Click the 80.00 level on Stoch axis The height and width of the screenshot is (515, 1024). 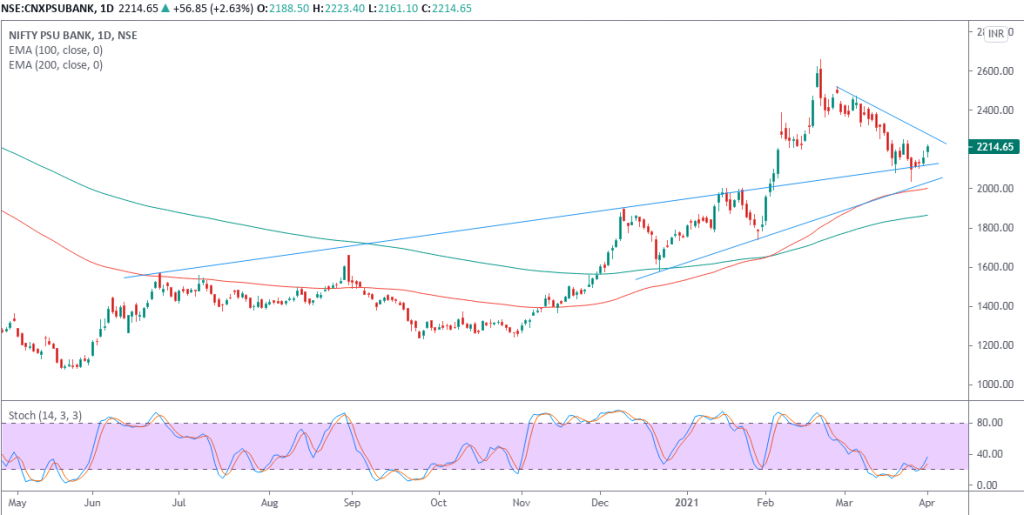990,423
